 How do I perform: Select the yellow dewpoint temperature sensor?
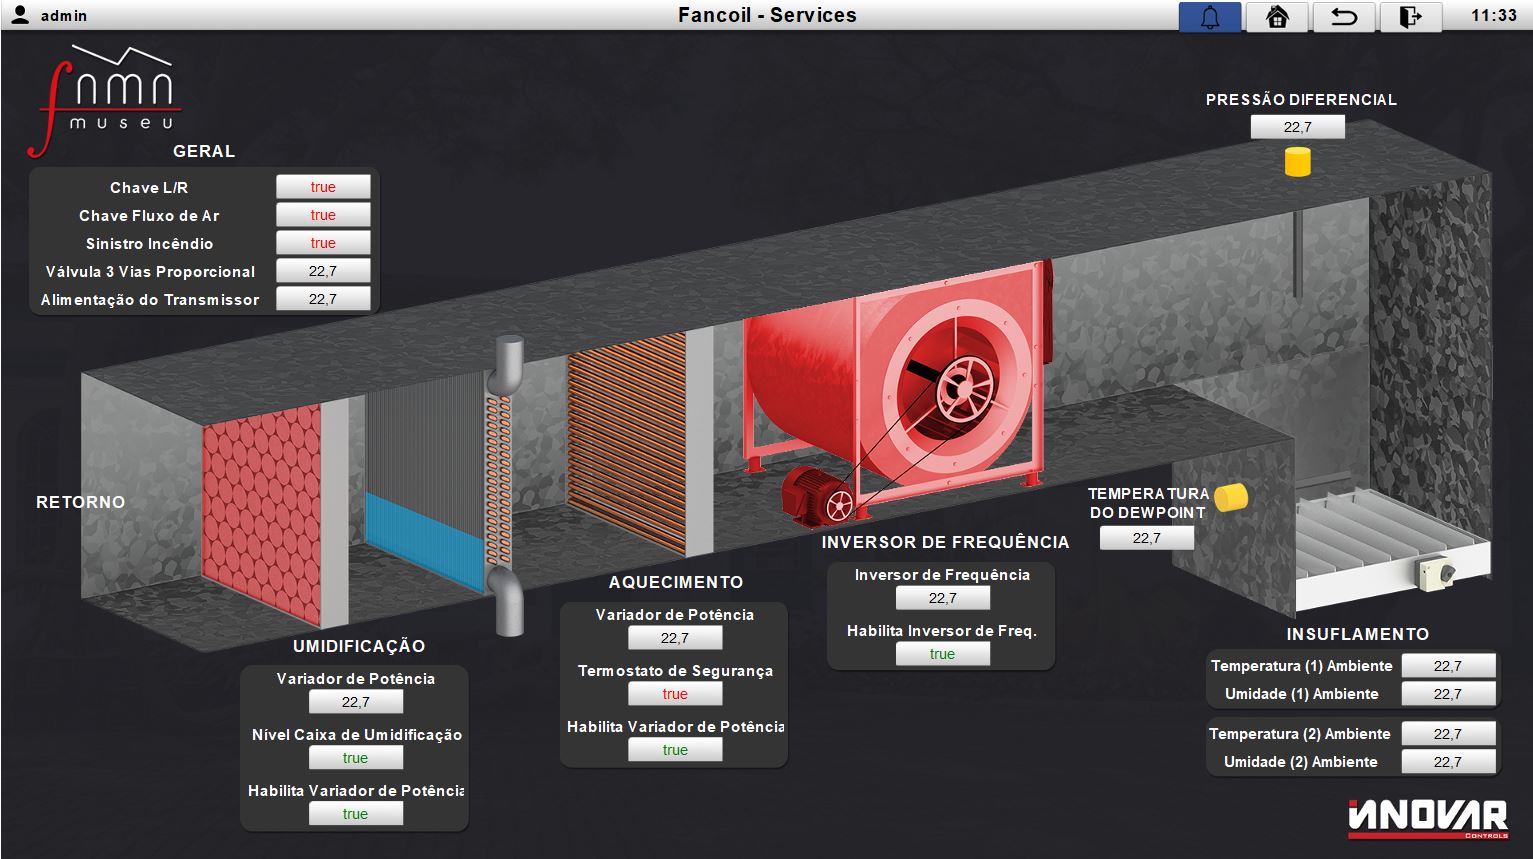(x=1231, y=497)
